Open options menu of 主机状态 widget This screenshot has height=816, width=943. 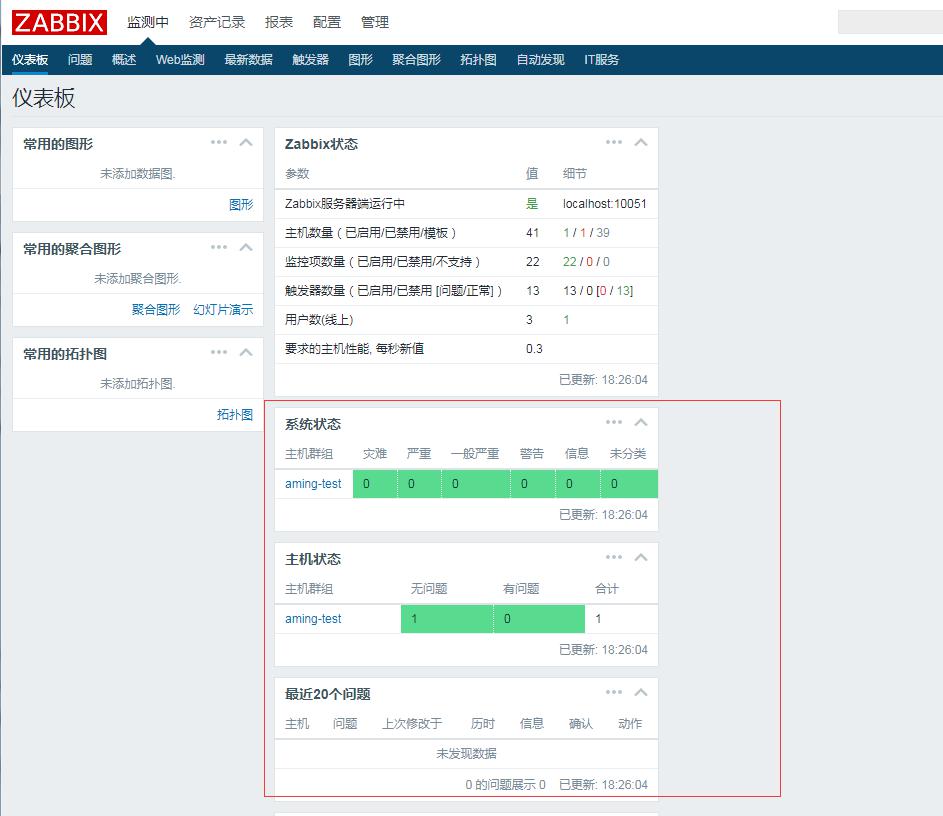614,557
